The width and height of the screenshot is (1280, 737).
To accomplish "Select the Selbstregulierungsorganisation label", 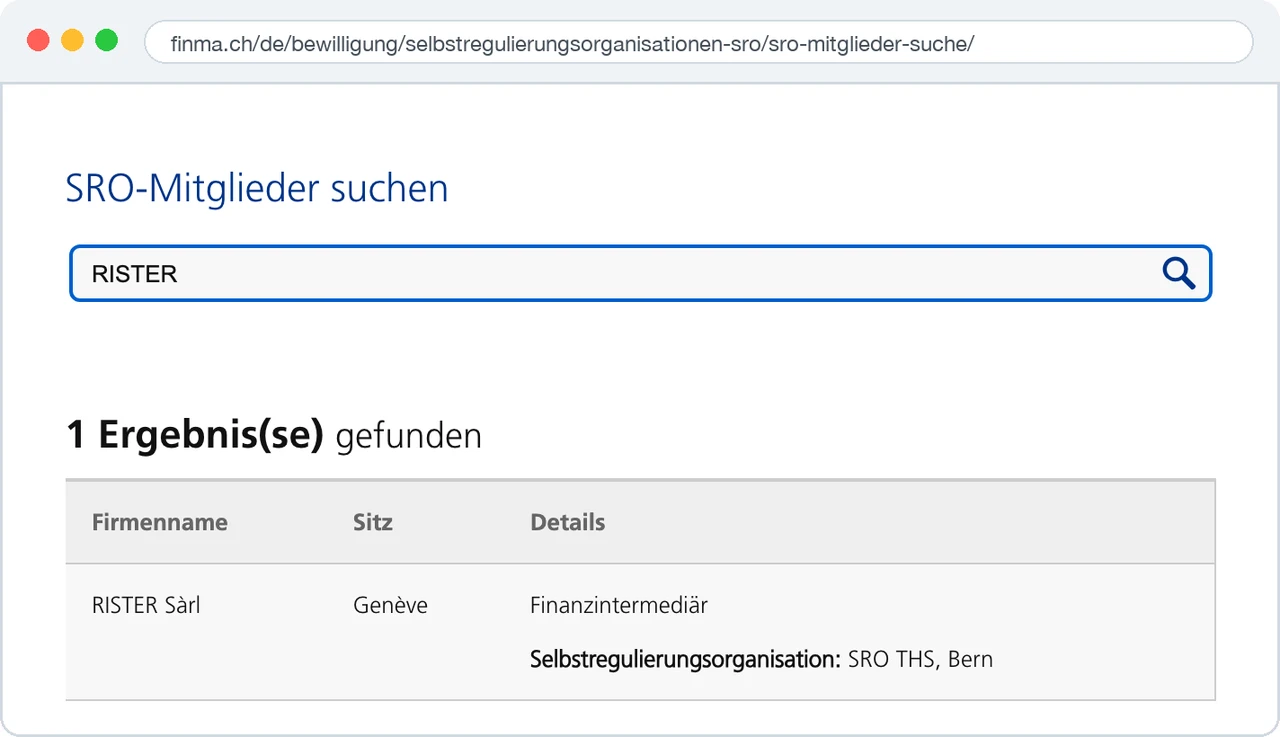I will [x=686, y=659].
